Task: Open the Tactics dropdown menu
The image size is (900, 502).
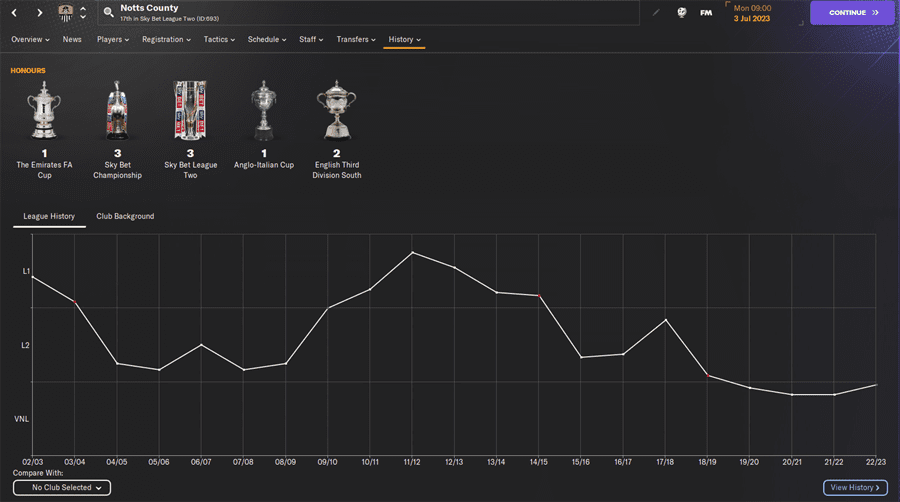Action: pyautogui.click(x=219, y=40)
